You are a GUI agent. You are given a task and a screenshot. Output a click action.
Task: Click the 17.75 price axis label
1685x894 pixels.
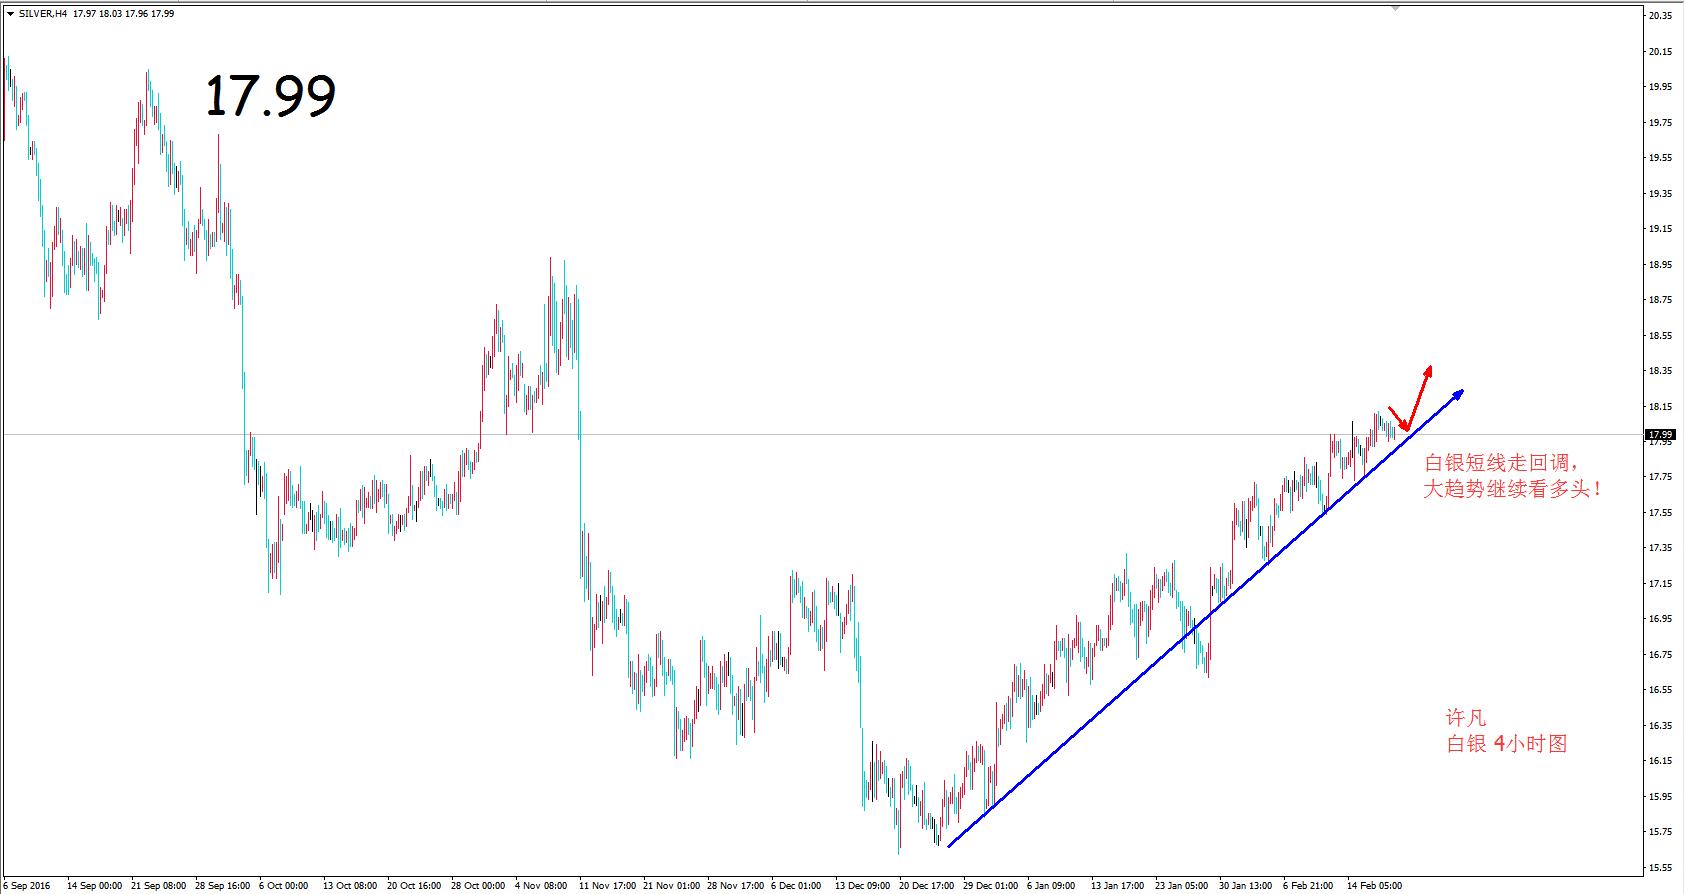click(1661, 477)
